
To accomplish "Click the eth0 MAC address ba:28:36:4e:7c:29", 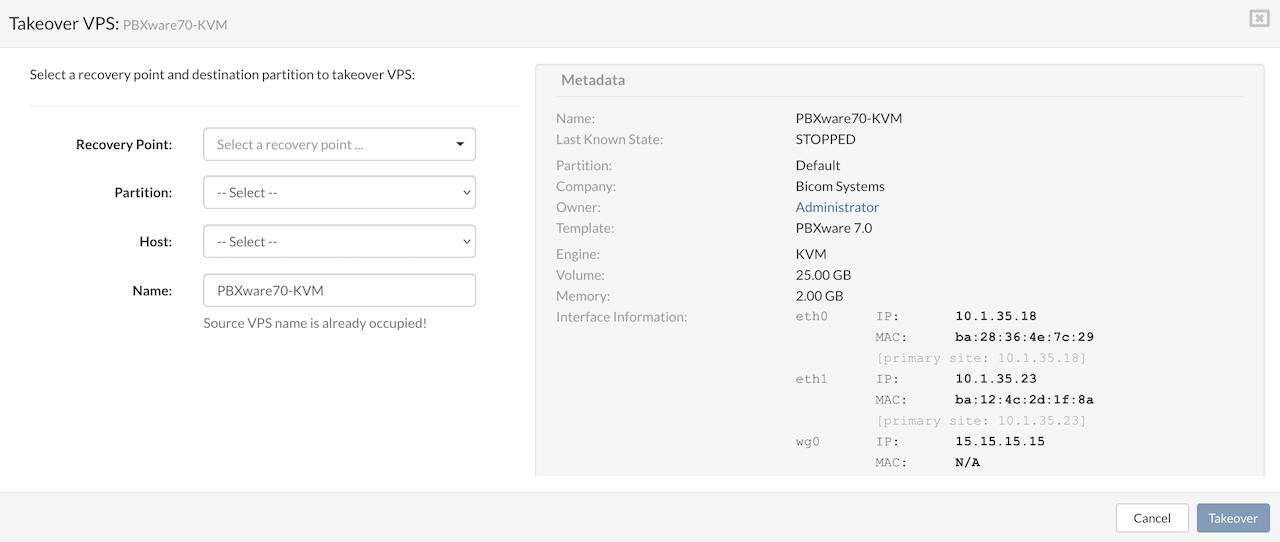I will click(1024, 337).
